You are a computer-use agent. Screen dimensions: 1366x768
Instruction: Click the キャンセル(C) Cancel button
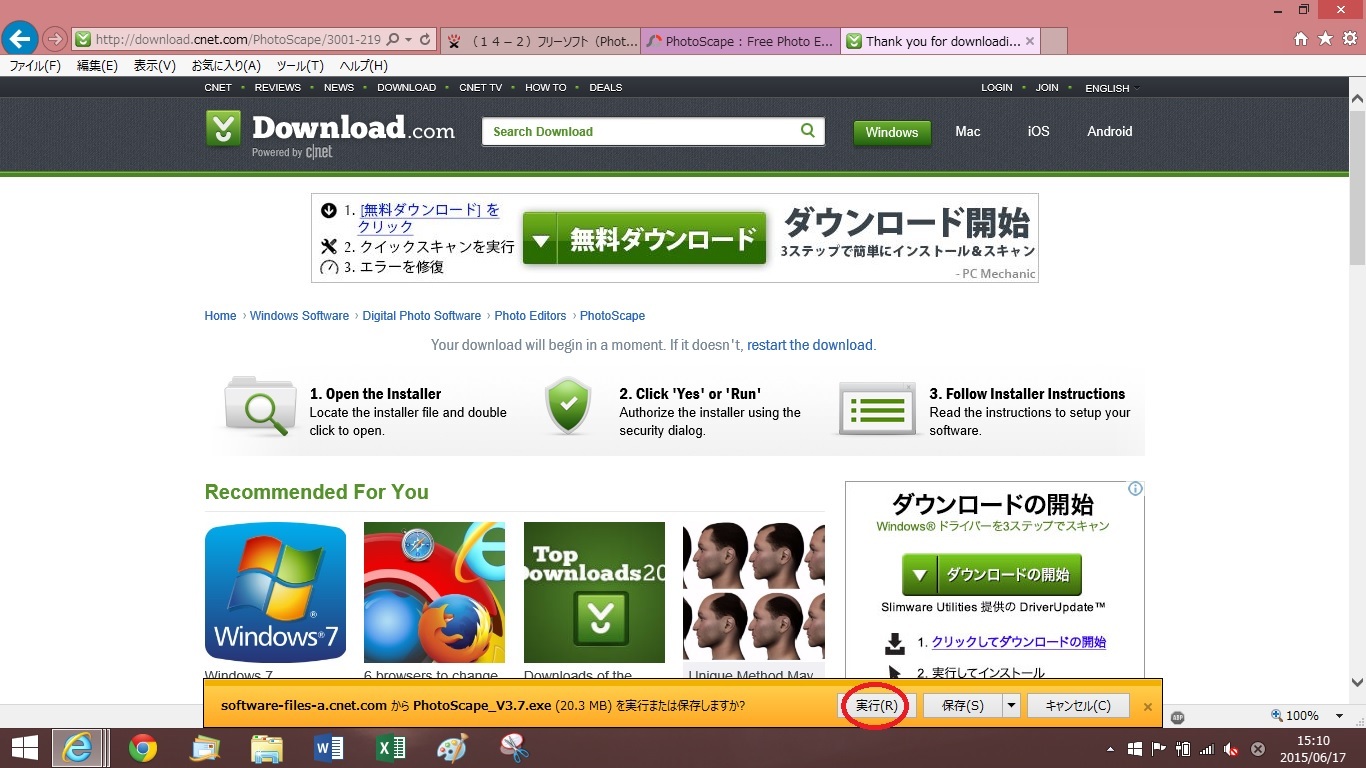(x=1078, y=705)
